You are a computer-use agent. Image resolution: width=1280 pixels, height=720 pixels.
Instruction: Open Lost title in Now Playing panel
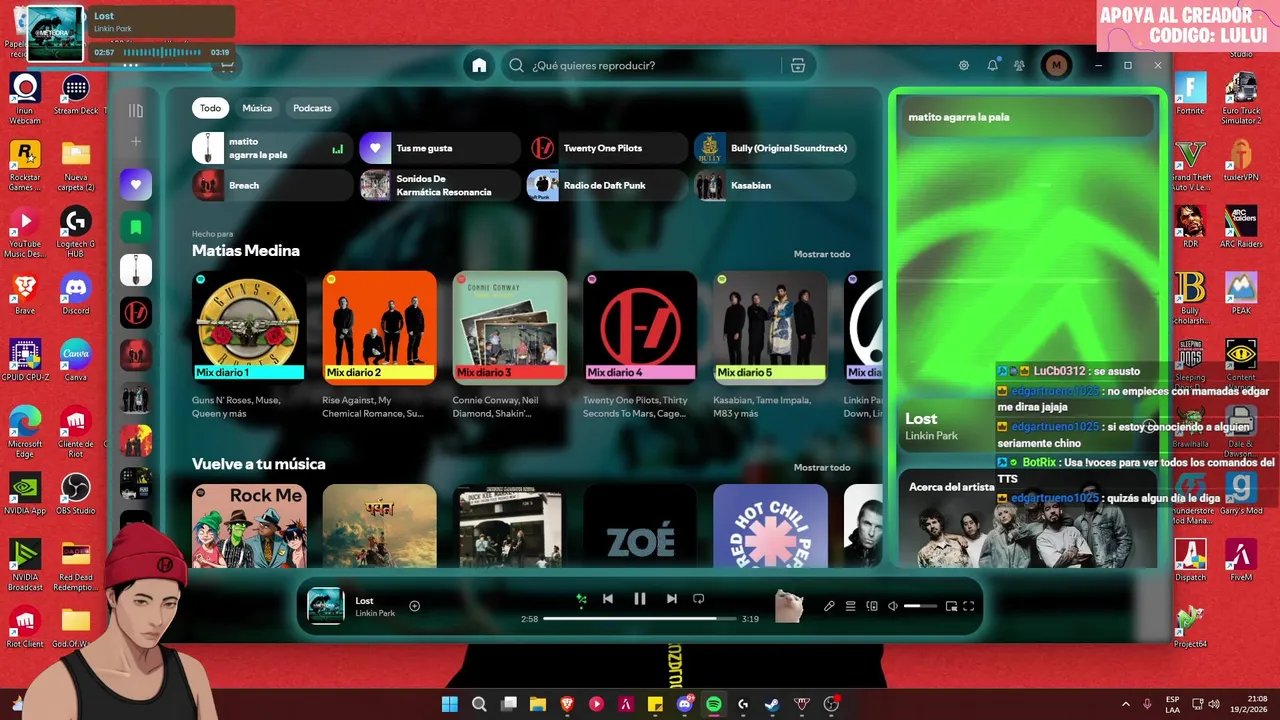point(921,418)
